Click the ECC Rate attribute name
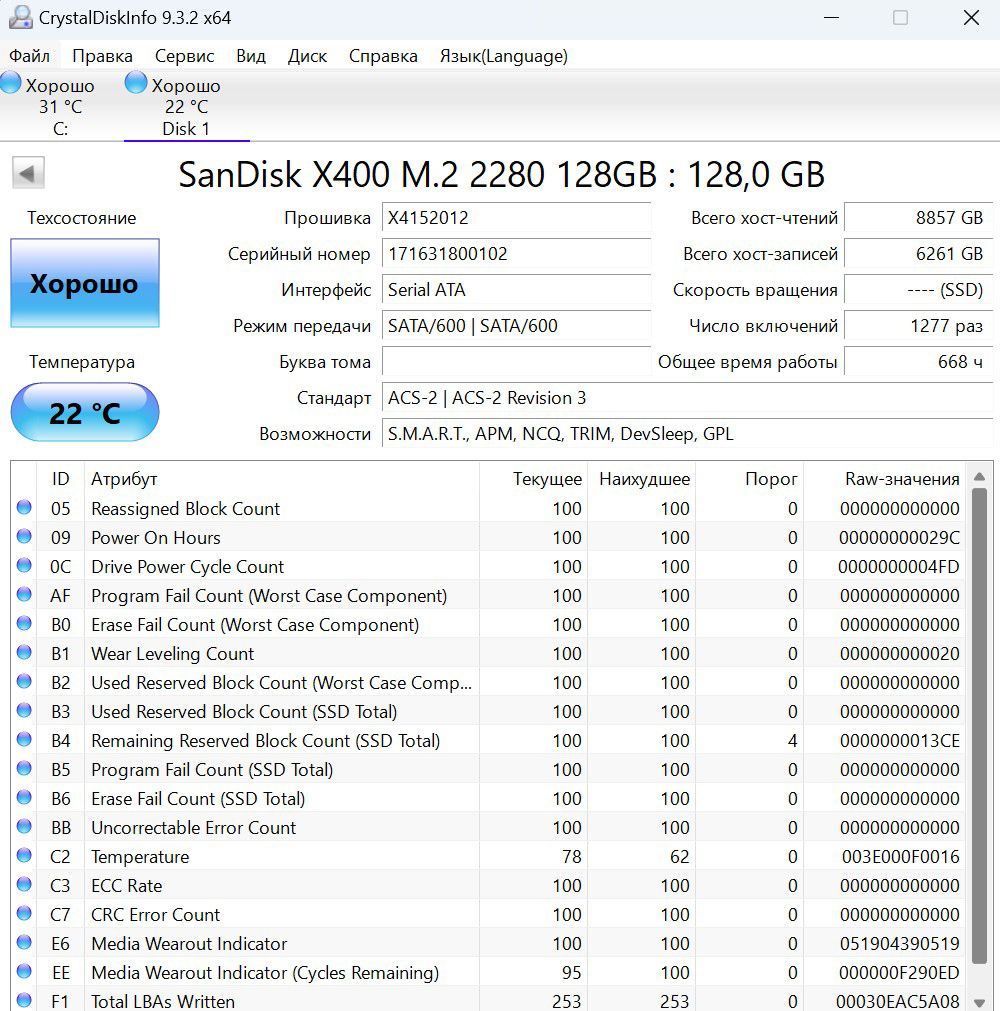 [x=126, y=886]
